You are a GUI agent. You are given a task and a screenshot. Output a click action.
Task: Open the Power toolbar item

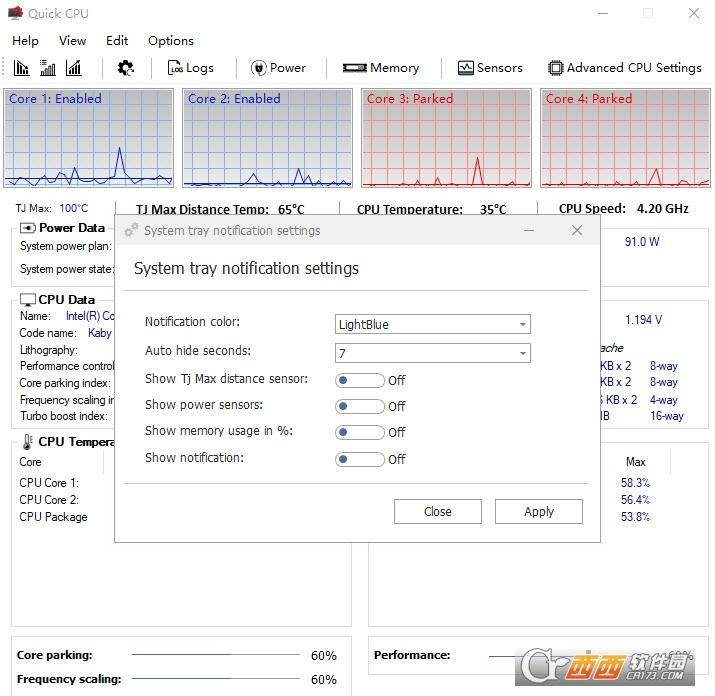278,68
